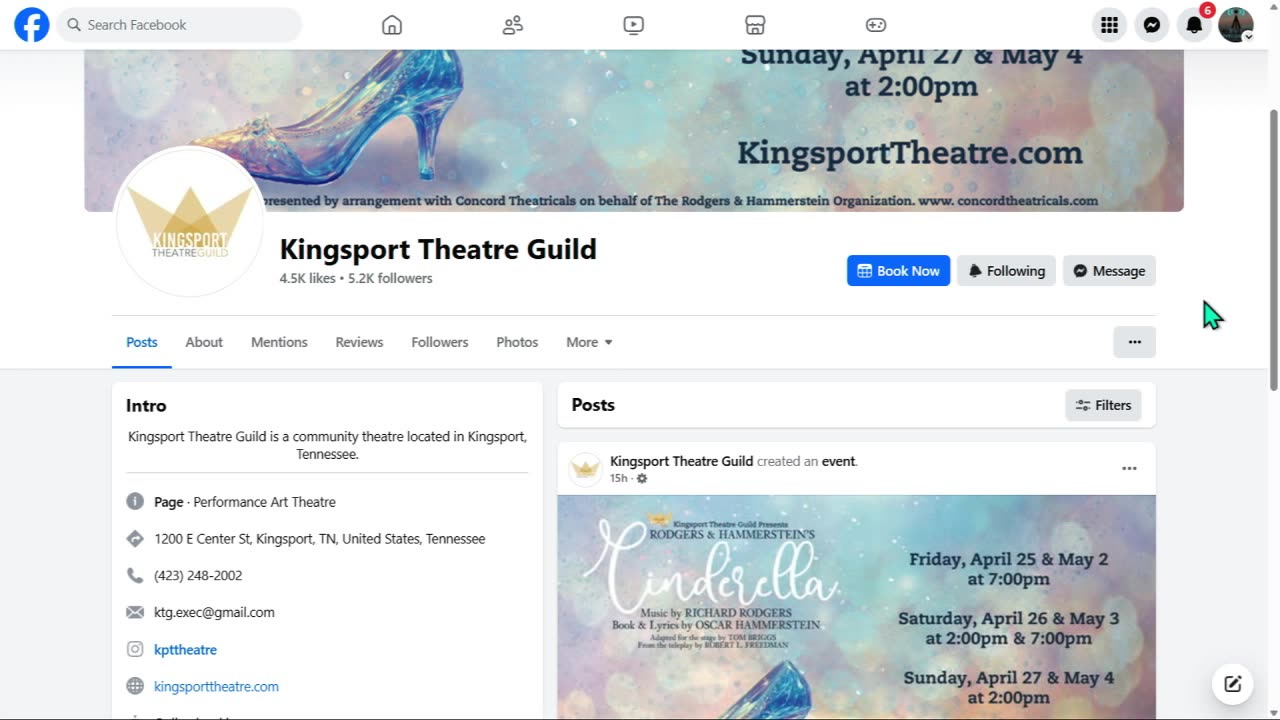1280x720 pixels.
Task: Click the phone icon in Intro
Action: (x=135, y=575)
